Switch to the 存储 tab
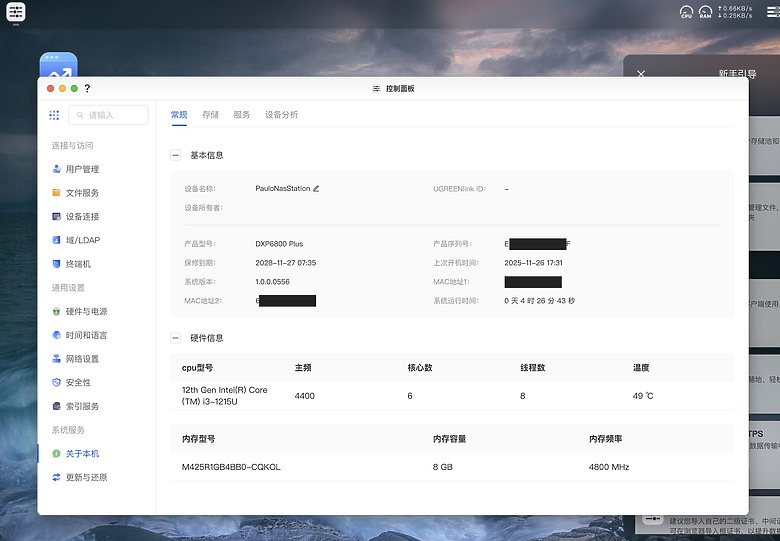The image size is (780, 541). 210,115
